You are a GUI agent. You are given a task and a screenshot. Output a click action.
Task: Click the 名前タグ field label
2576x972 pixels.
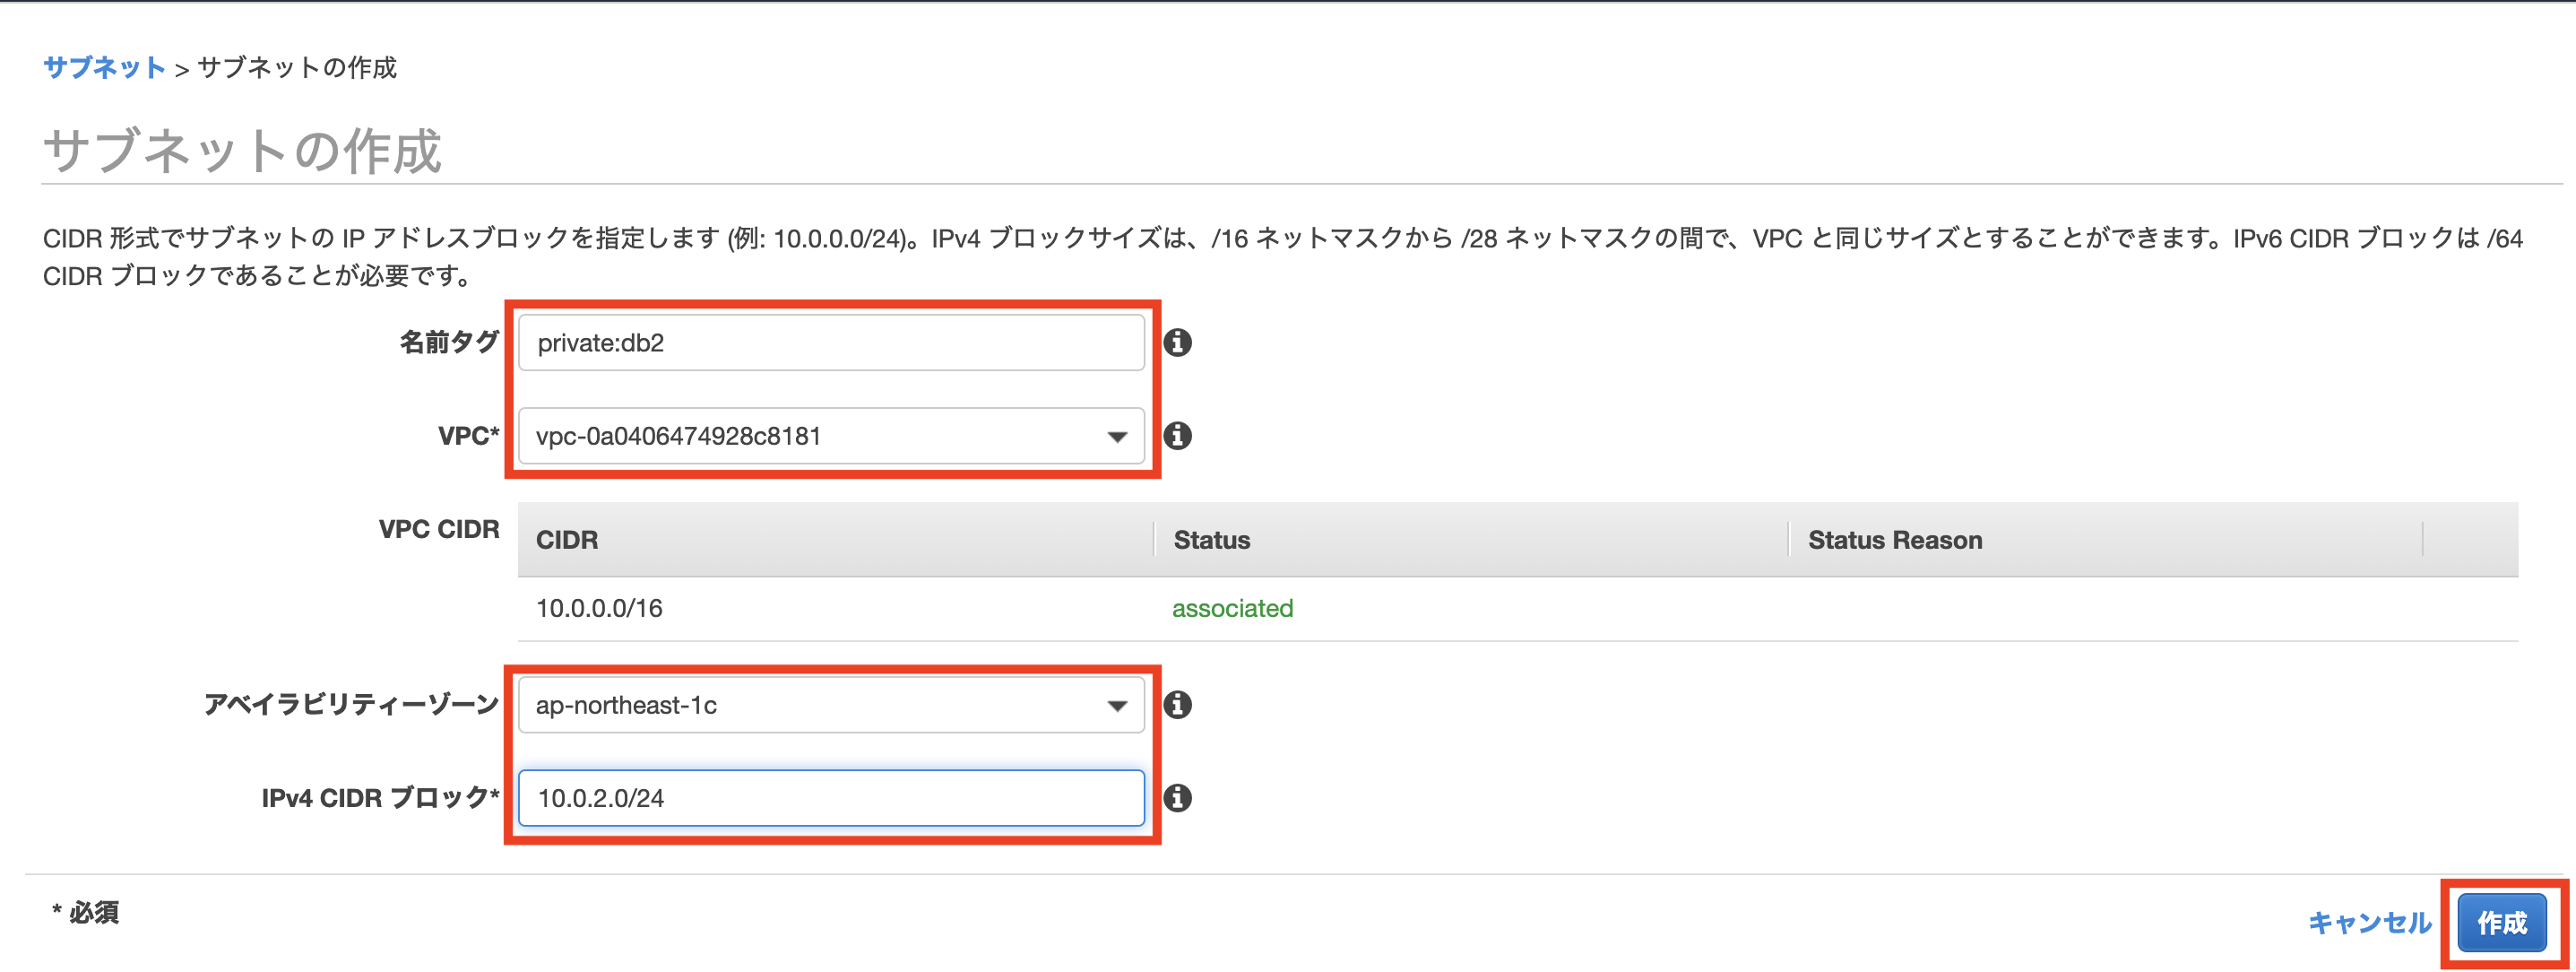tap(449, 342)
